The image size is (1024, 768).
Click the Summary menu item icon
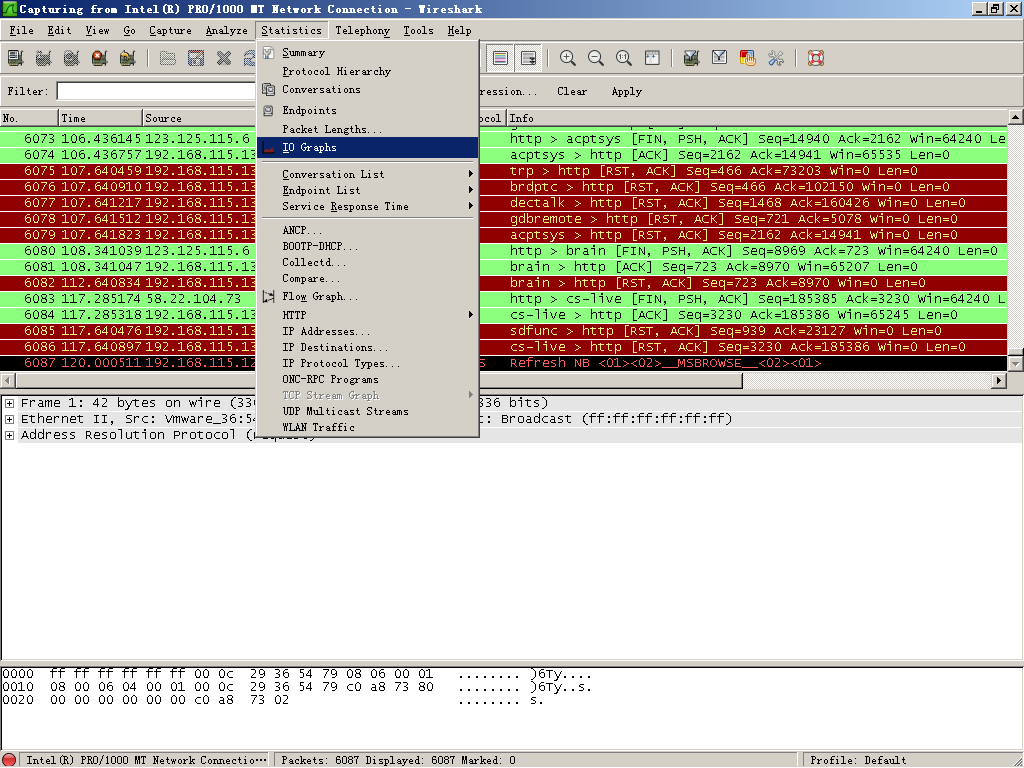click(268, 53)
